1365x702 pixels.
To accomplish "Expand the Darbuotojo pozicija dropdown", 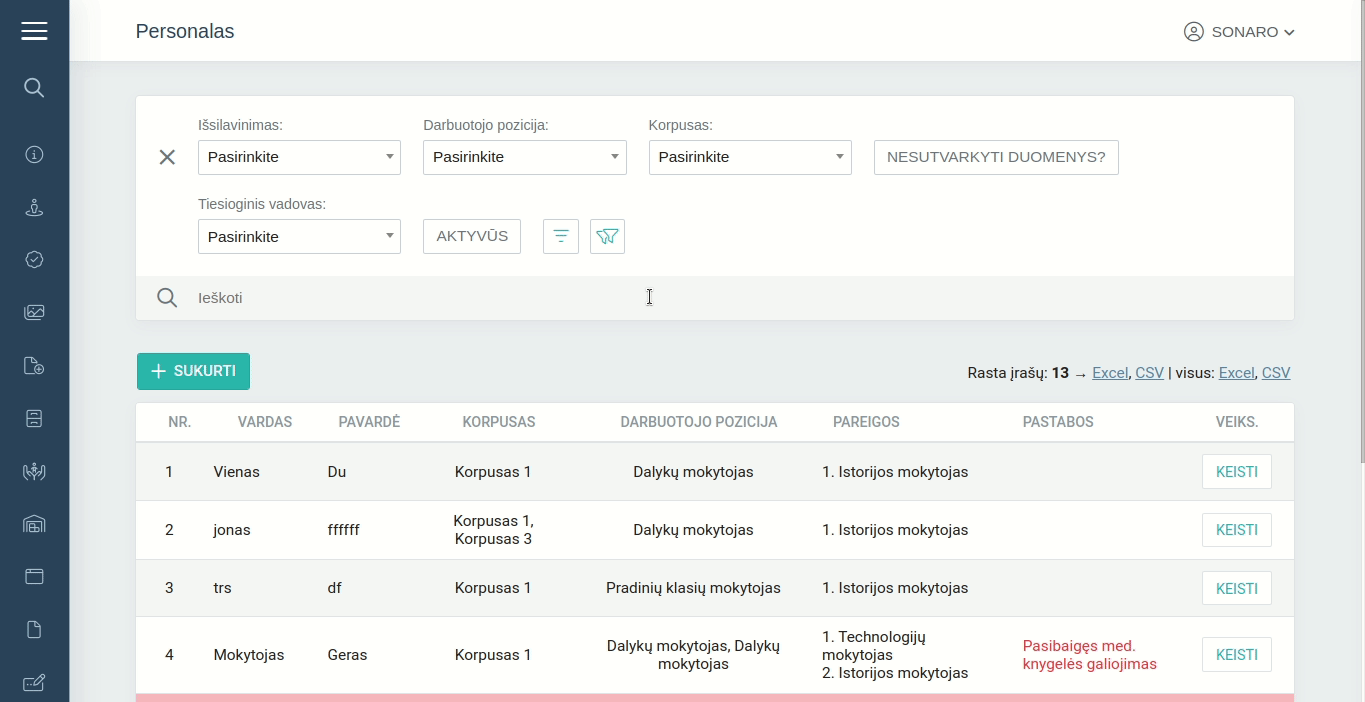I will (524, 158).
